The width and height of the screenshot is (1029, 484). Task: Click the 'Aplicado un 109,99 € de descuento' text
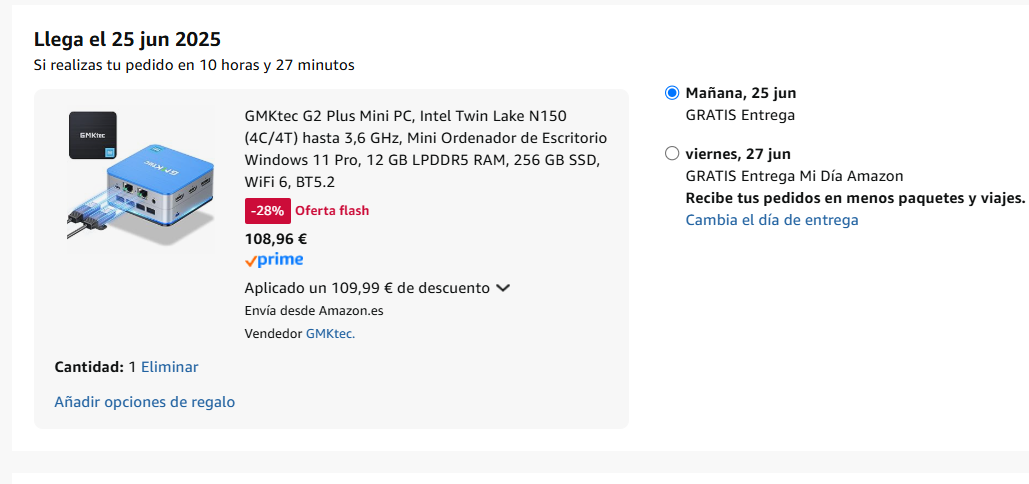[367, 288]
